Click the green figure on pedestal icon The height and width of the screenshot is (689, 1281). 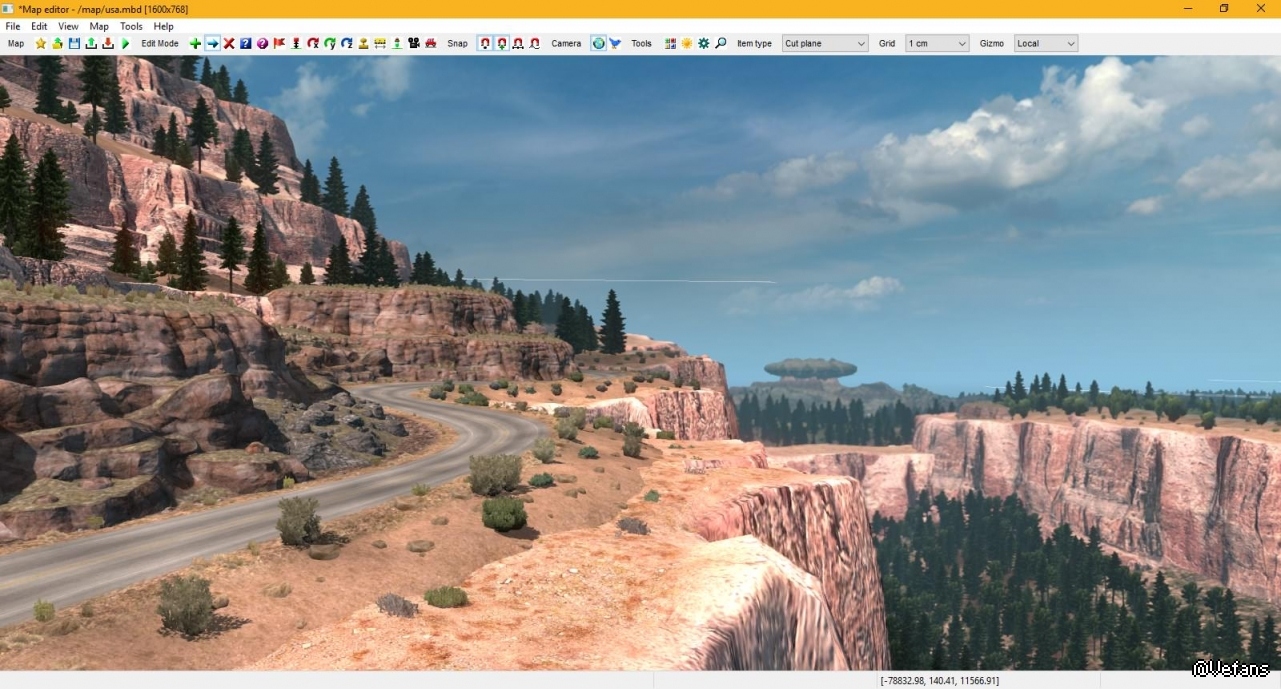pos(397,44)
